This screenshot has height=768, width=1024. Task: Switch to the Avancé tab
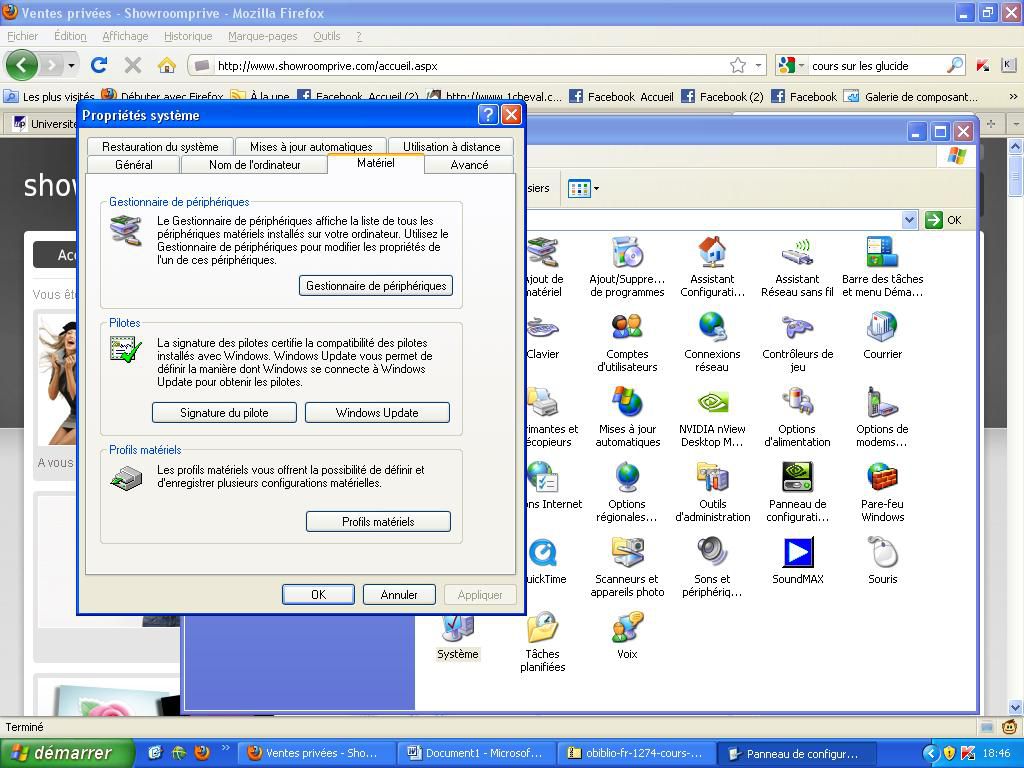point(469,165)
